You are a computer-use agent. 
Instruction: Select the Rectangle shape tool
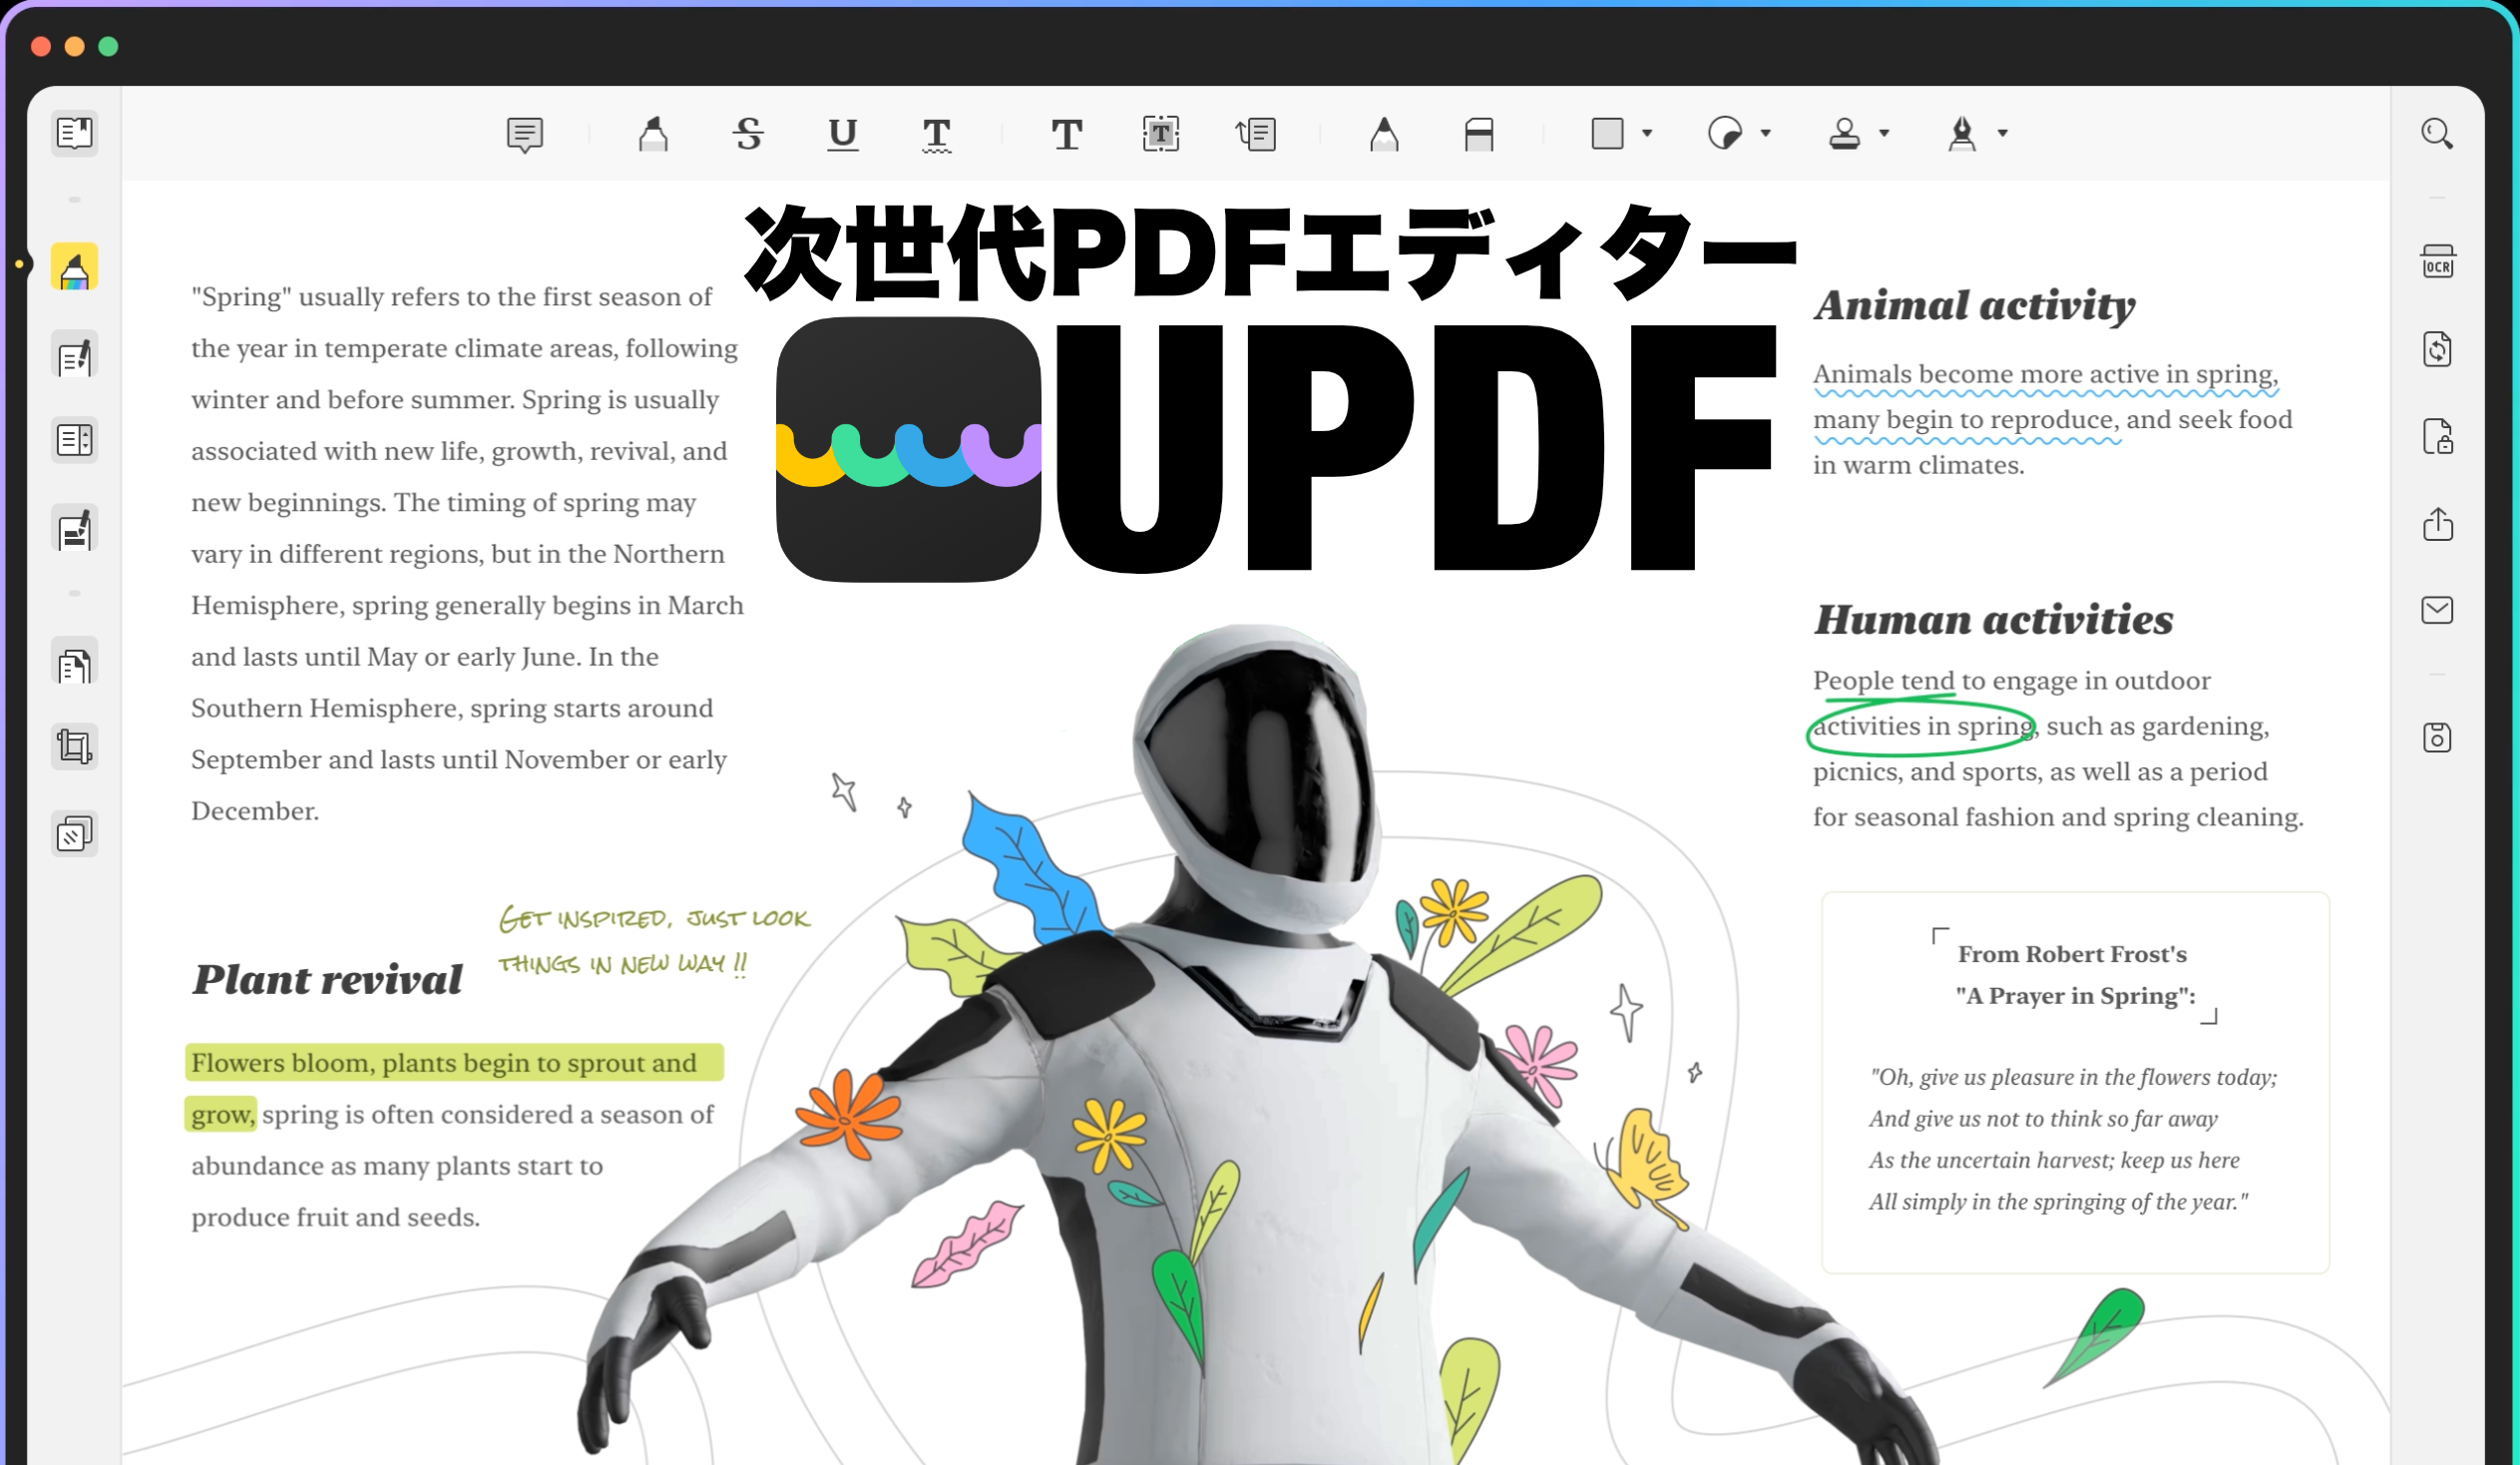click(1607, 134)
